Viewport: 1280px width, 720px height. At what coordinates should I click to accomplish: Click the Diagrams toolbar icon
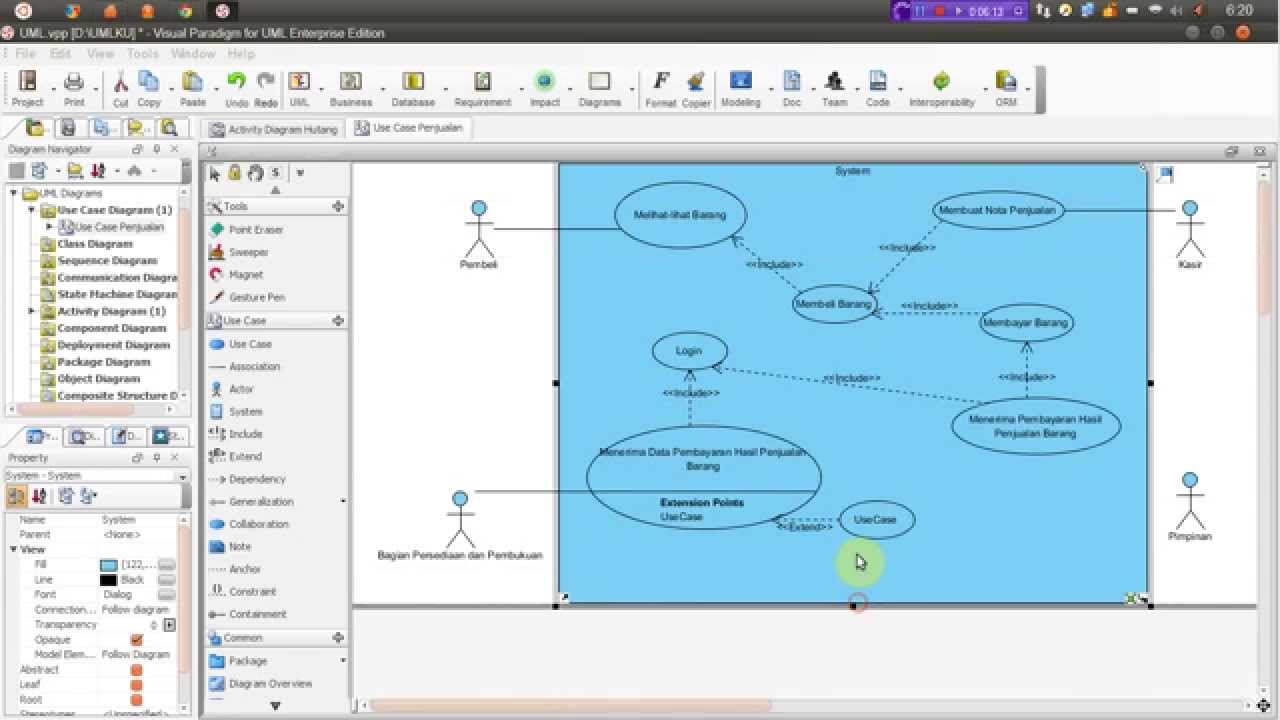[x=600, y=88]
